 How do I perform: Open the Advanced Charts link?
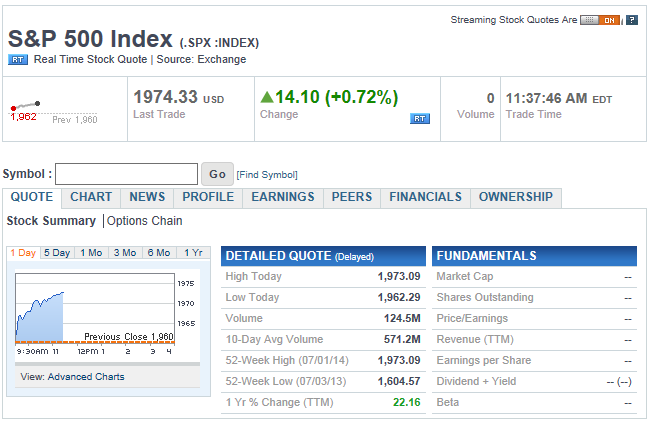[x=86, y=377]
